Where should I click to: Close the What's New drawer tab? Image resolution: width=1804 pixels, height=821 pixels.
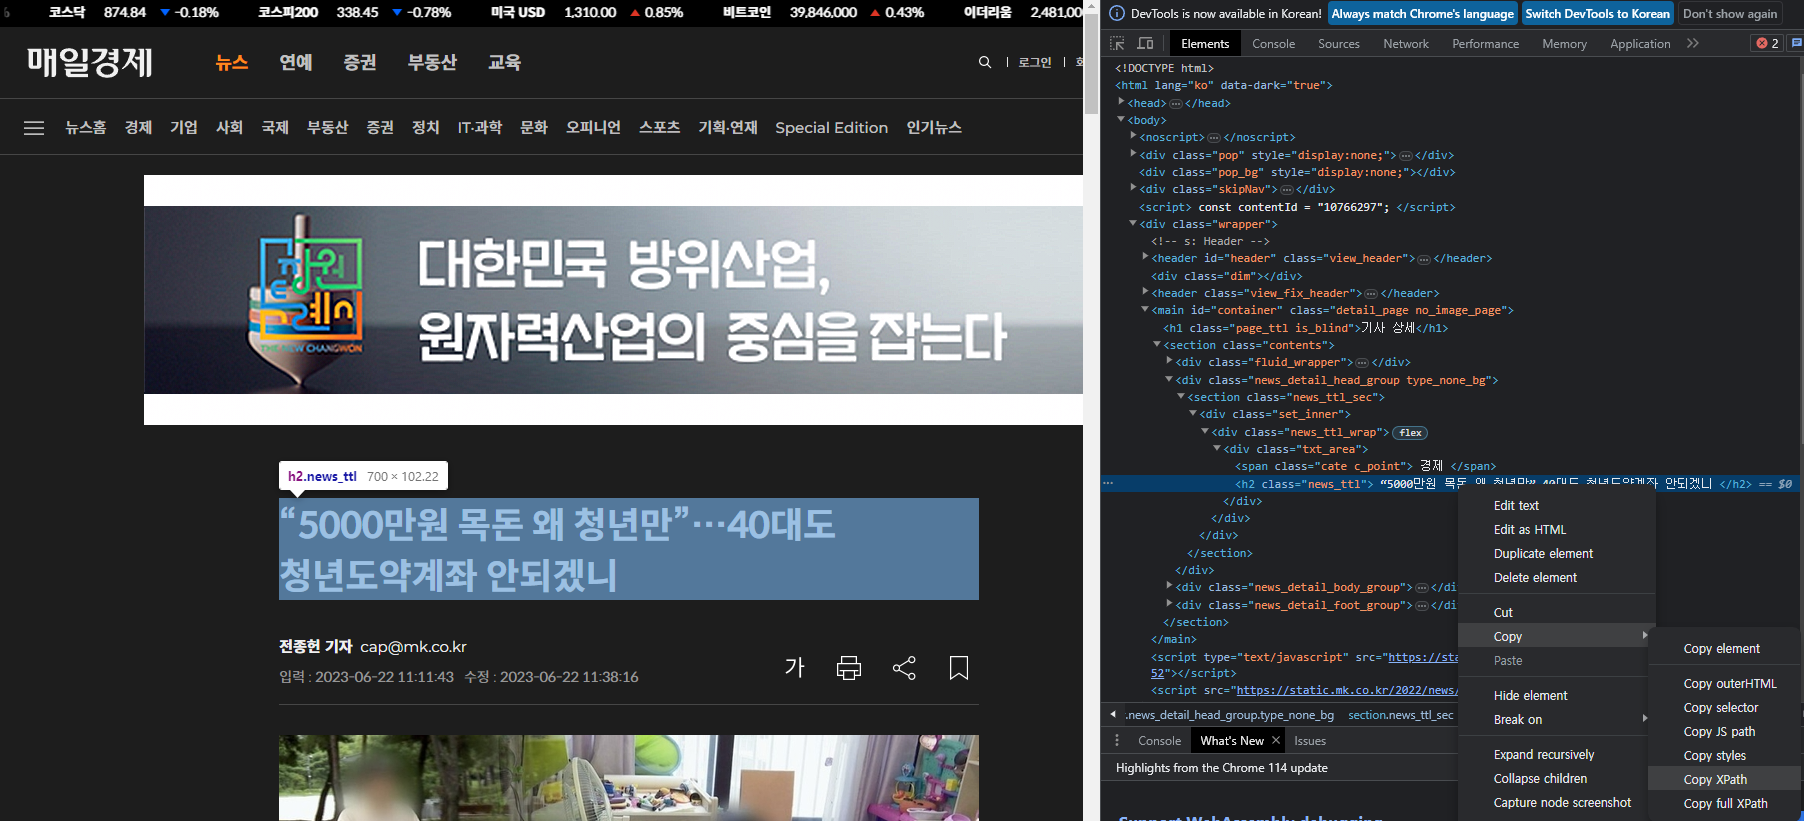click(x=1276, y=740)
